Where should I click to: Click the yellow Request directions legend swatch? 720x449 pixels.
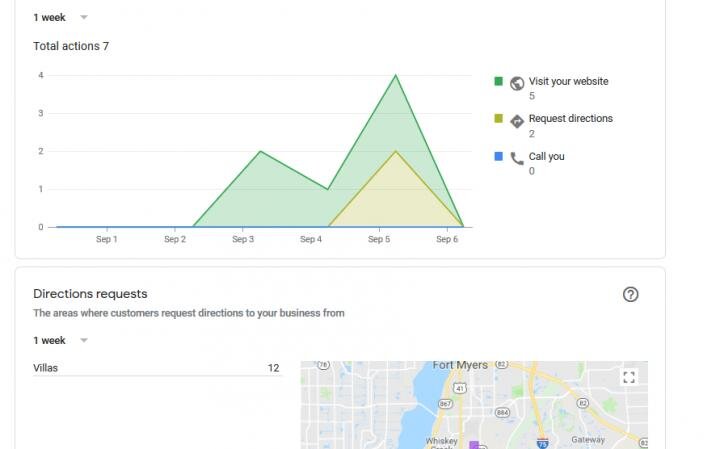[x=498, y=118]
